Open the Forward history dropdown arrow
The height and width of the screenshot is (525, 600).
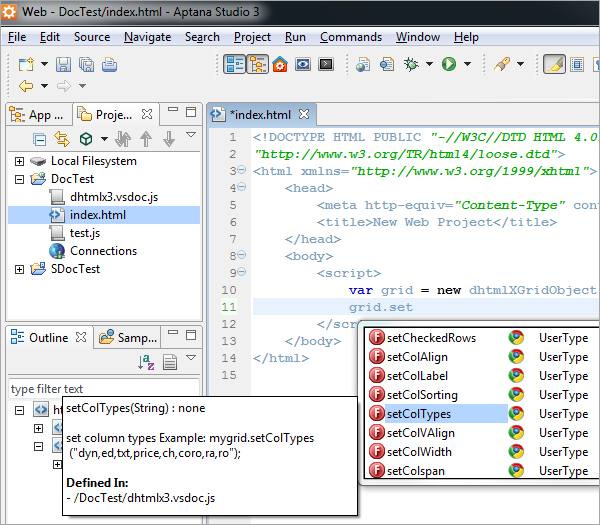tap(82, 86)
